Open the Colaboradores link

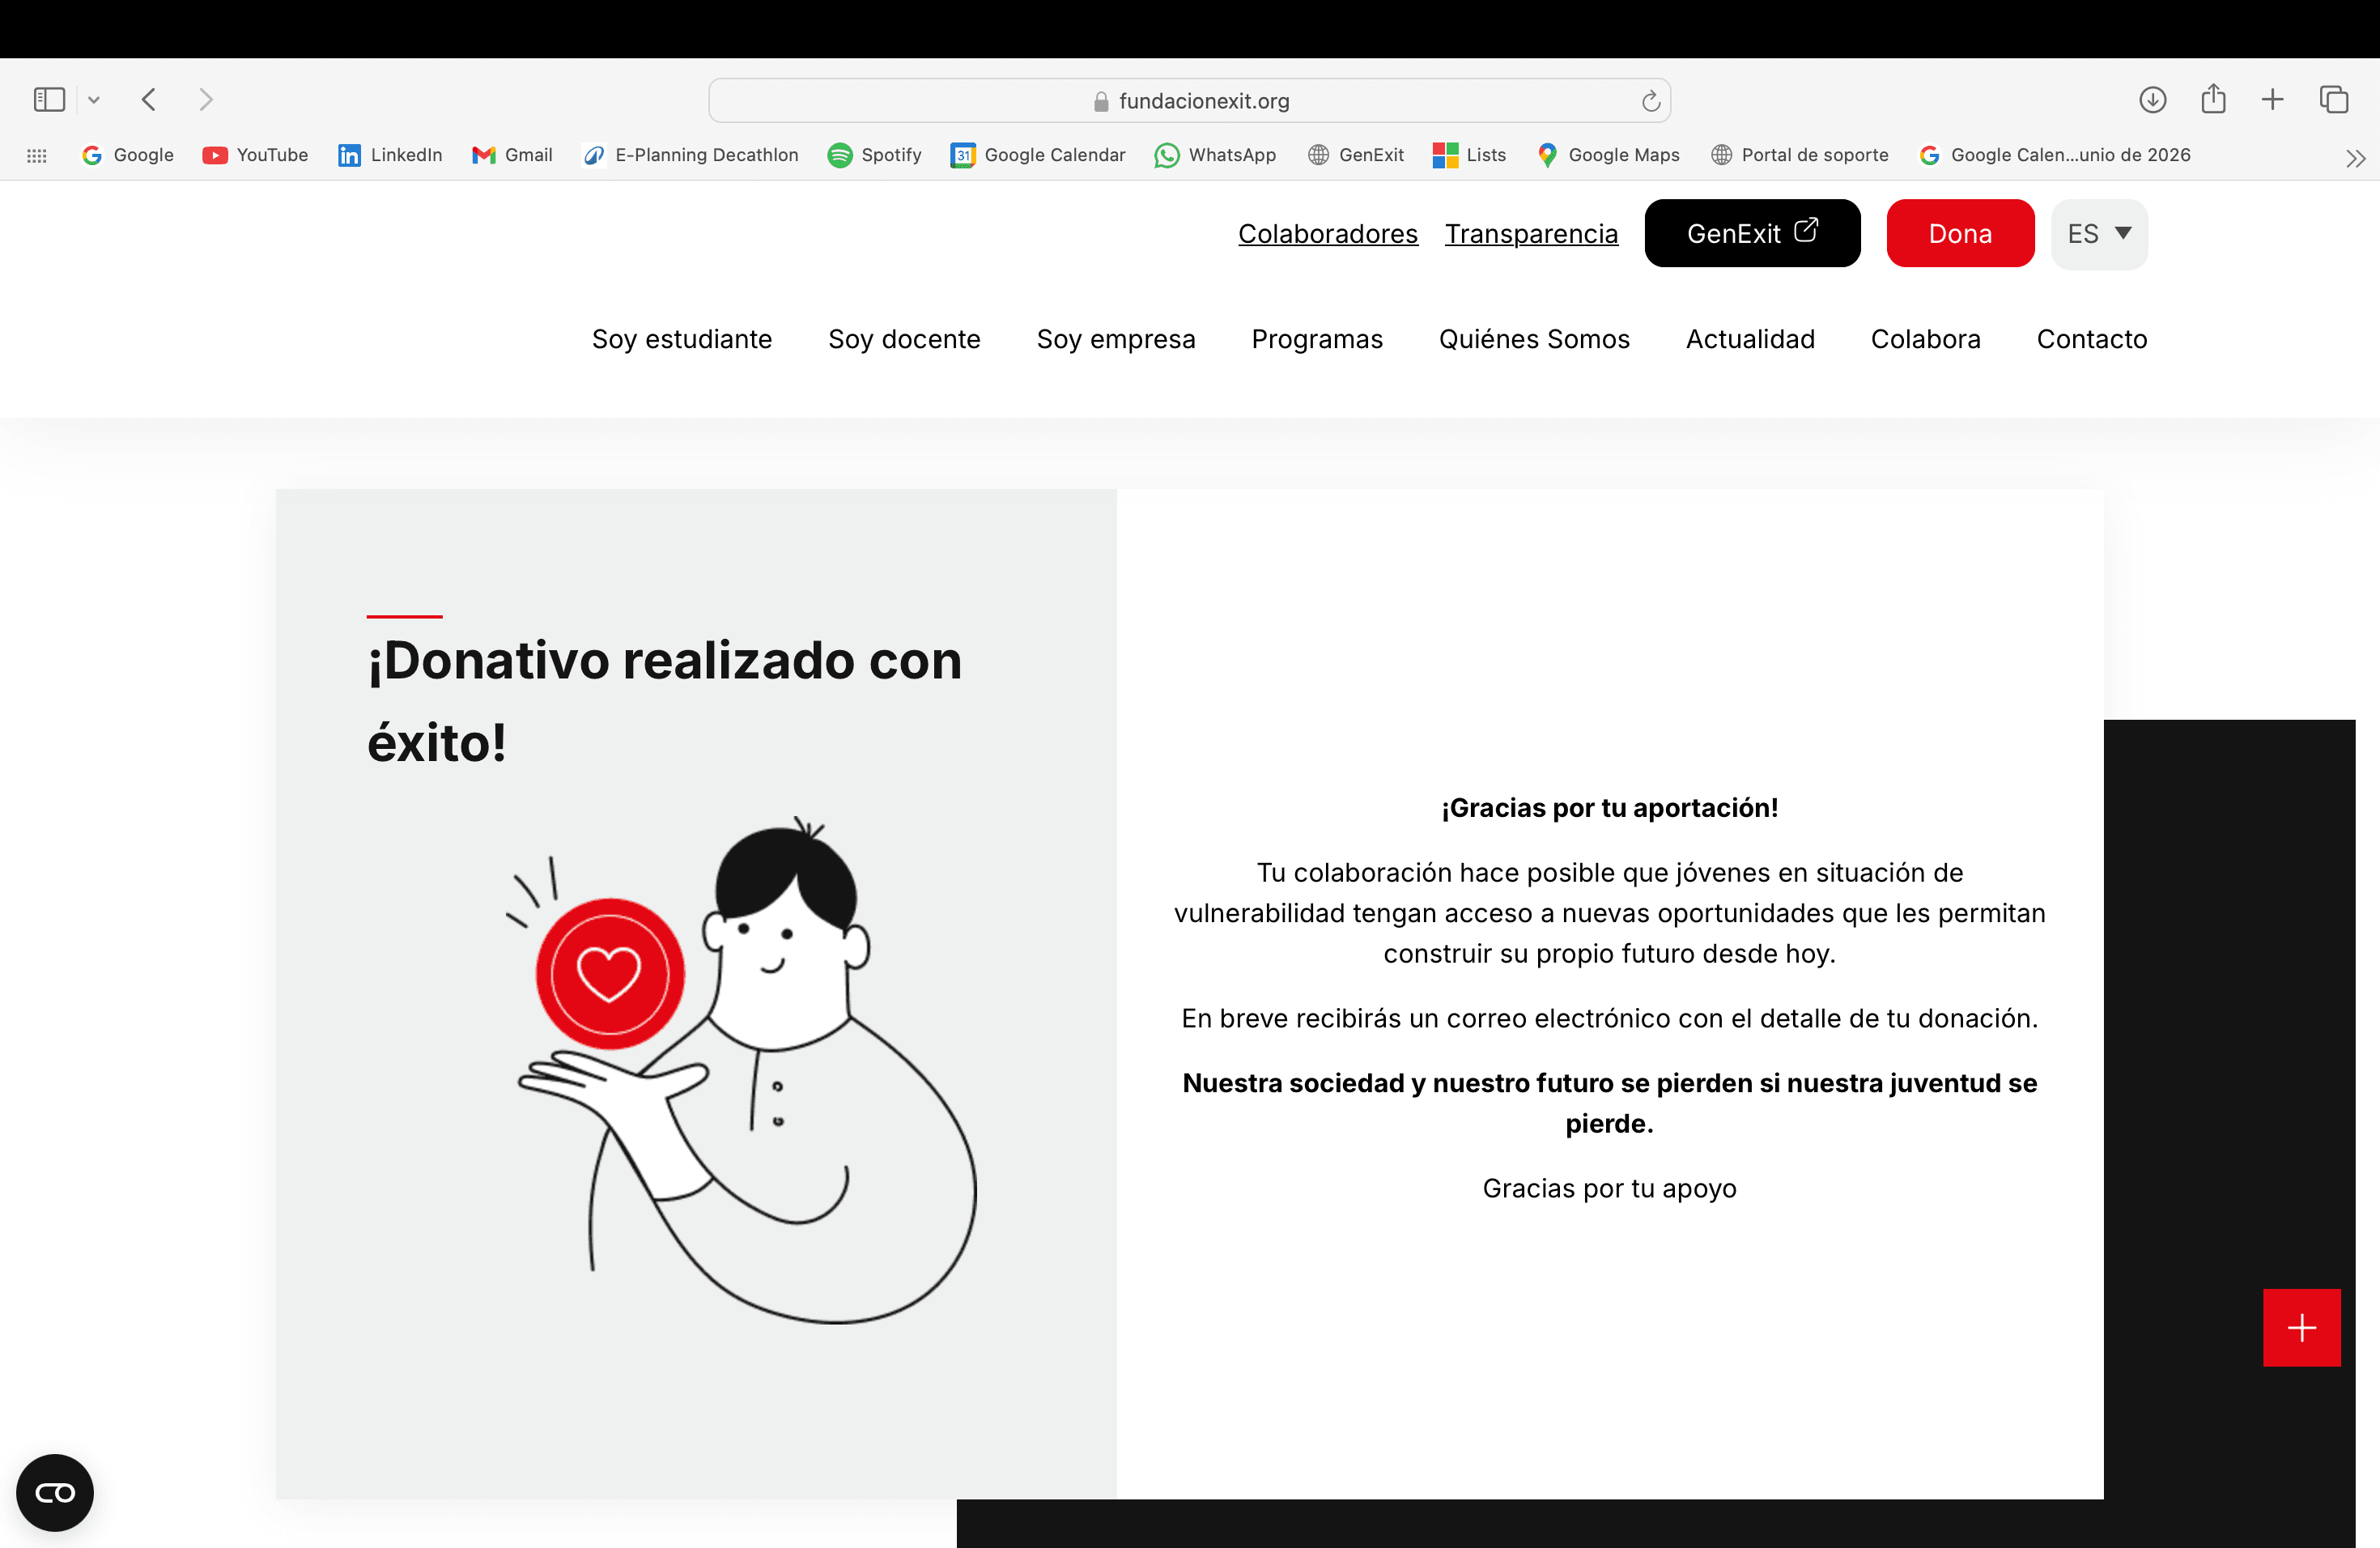(x=1327, y=234)
